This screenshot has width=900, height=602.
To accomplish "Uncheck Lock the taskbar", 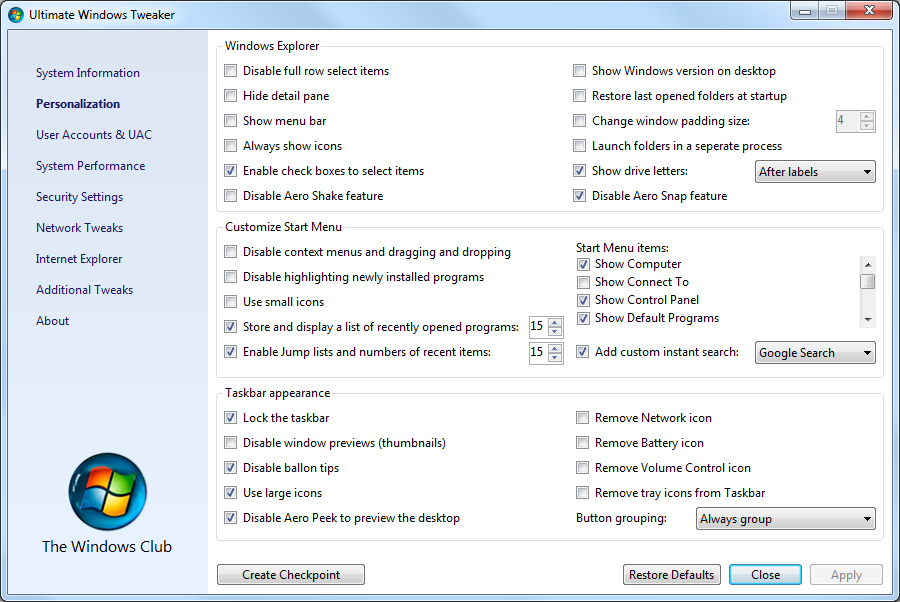I will click(x=230, y=418).
